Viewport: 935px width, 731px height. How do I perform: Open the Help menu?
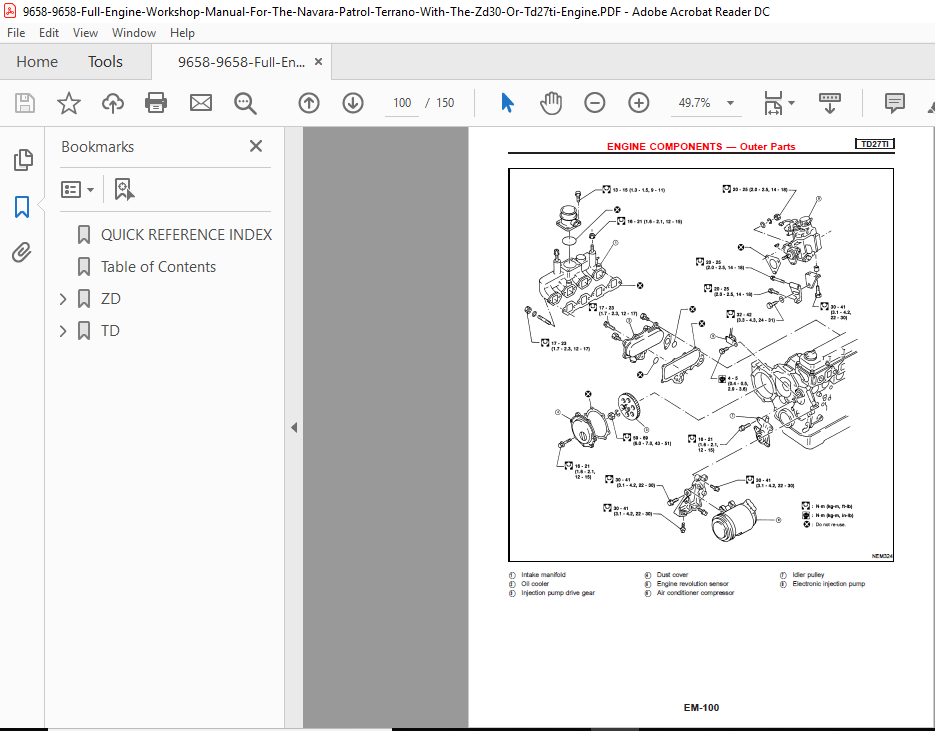click(182, 33)
